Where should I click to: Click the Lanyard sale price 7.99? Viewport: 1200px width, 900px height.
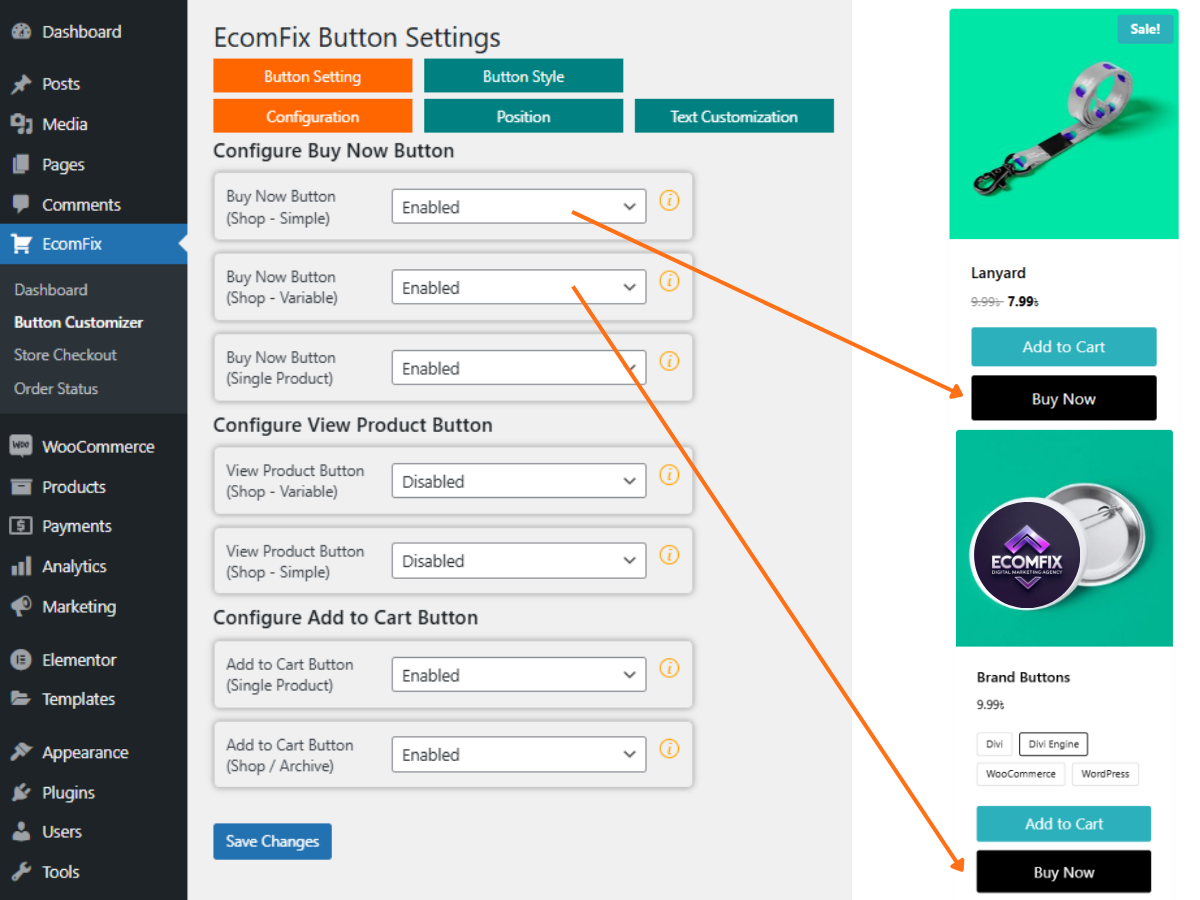(1023, 301)
